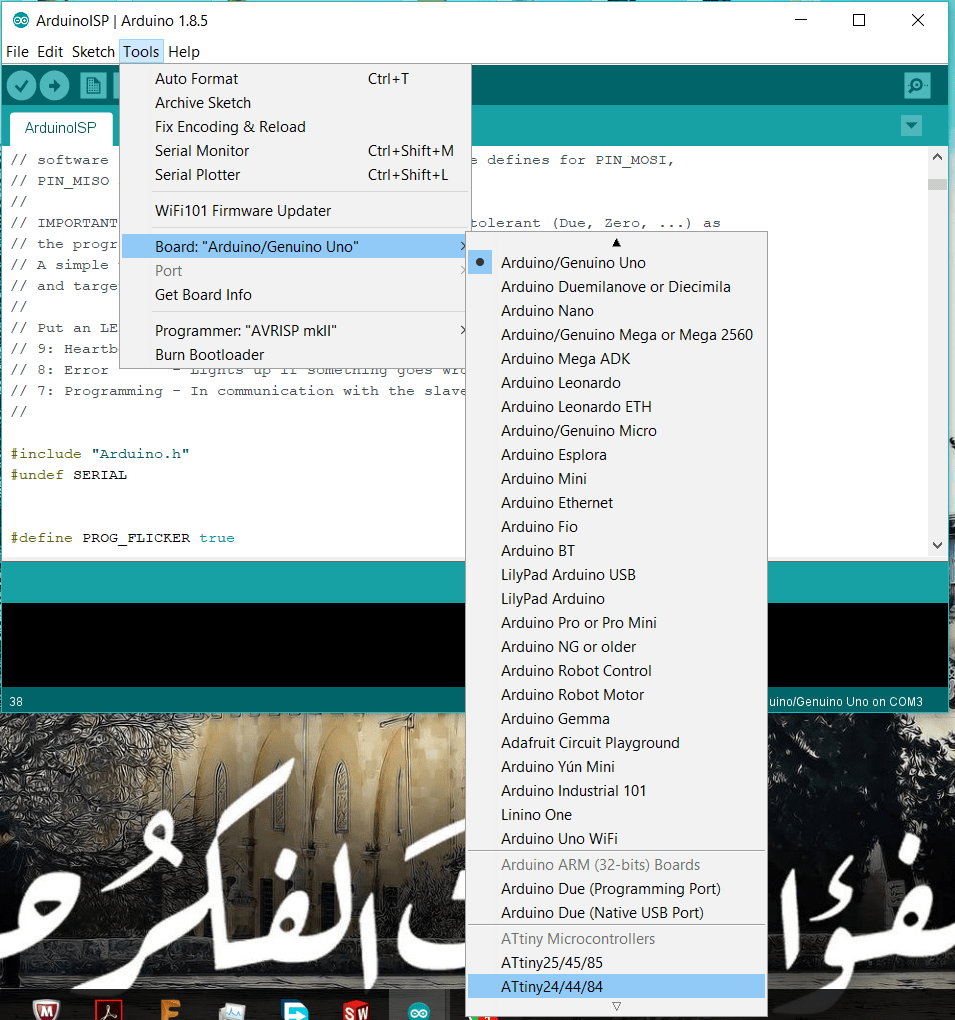Choose Arduino Gemma board
Viewport: 955px width, 1020px height.
point(616,719)
